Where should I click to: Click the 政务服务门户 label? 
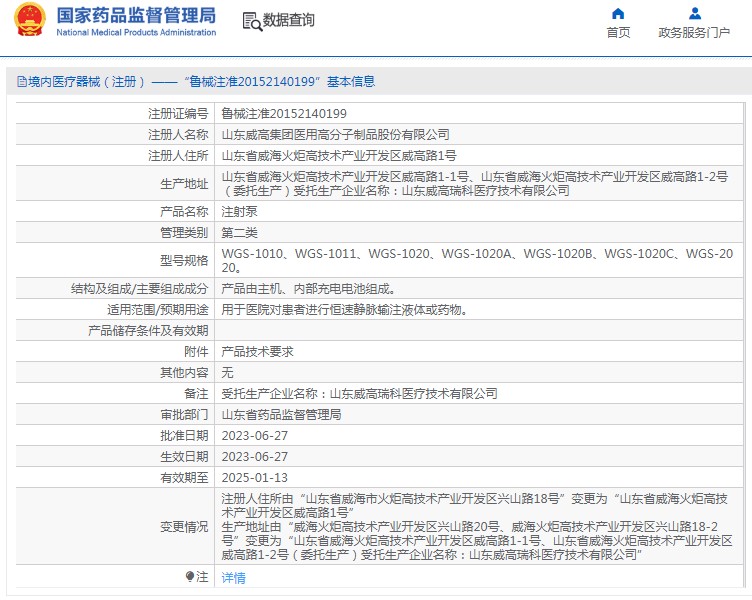694,33
